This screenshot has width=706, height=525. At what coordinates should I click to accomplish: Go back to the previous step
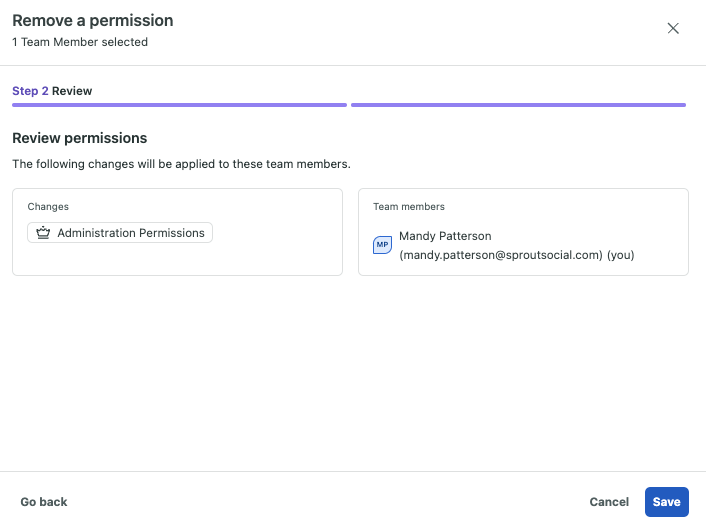coord(44,502)
